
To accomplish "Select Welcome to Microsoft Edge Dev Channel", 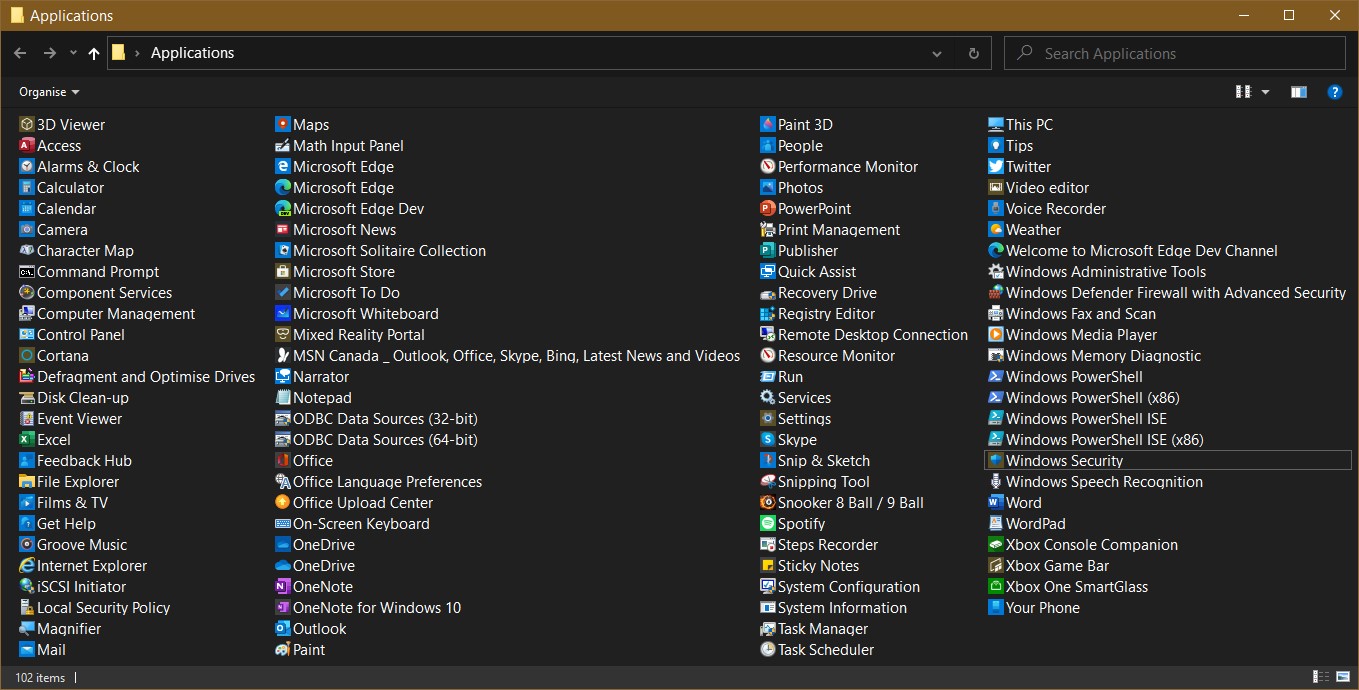I will point(1132,251).
